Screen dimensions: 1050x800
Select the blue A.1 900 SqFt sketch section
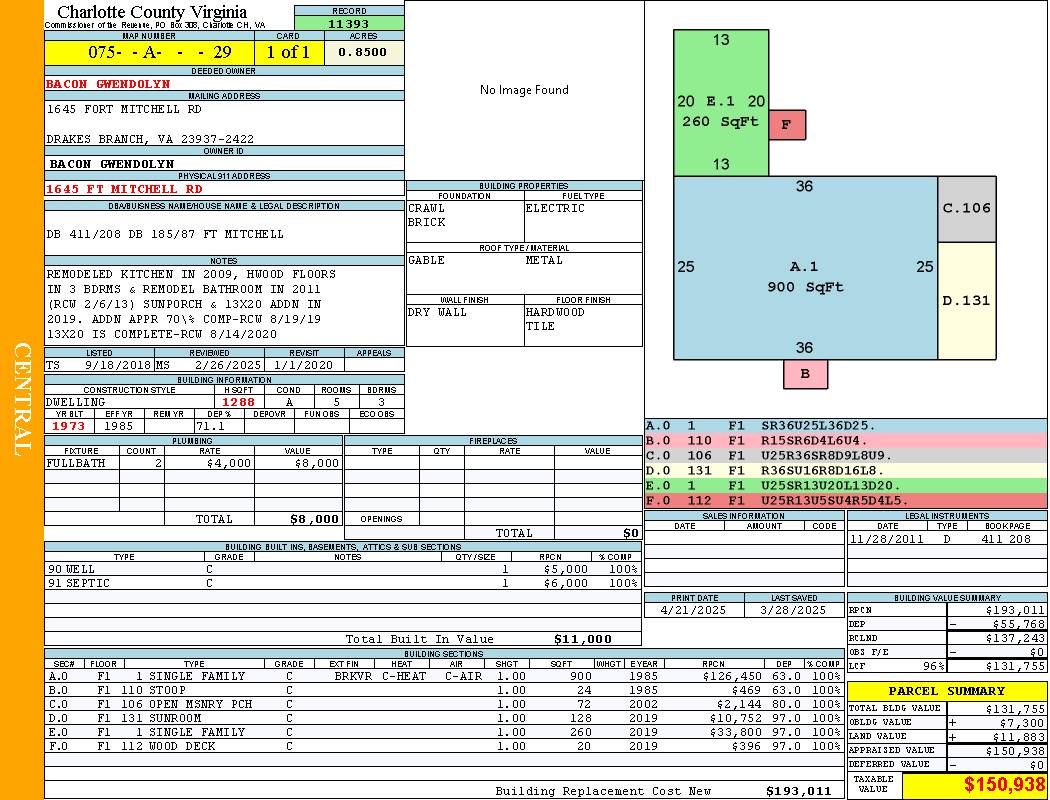point(805,268)
